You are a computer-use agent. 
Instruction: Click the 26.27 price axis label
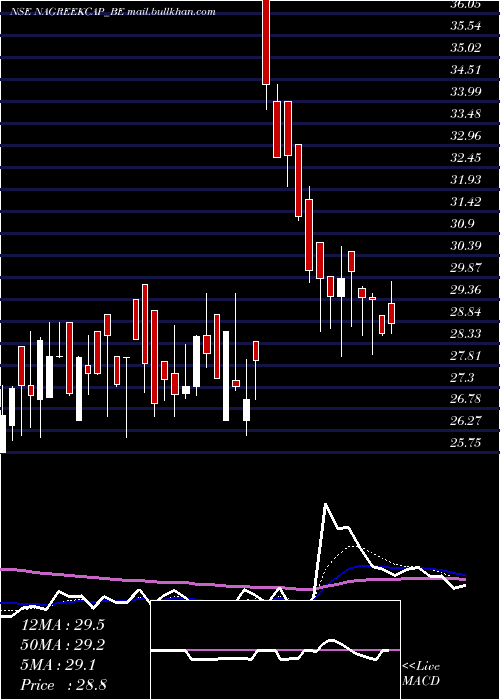(466, 421)
